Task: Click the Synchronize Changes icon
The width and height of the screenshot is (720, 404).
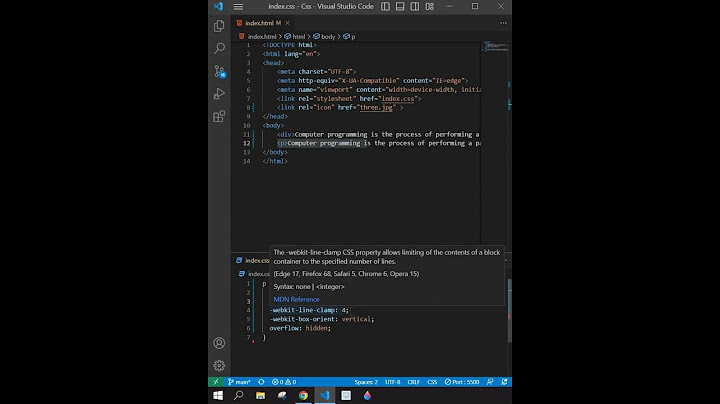Action: pyautogui.click(x=261, y=382)
